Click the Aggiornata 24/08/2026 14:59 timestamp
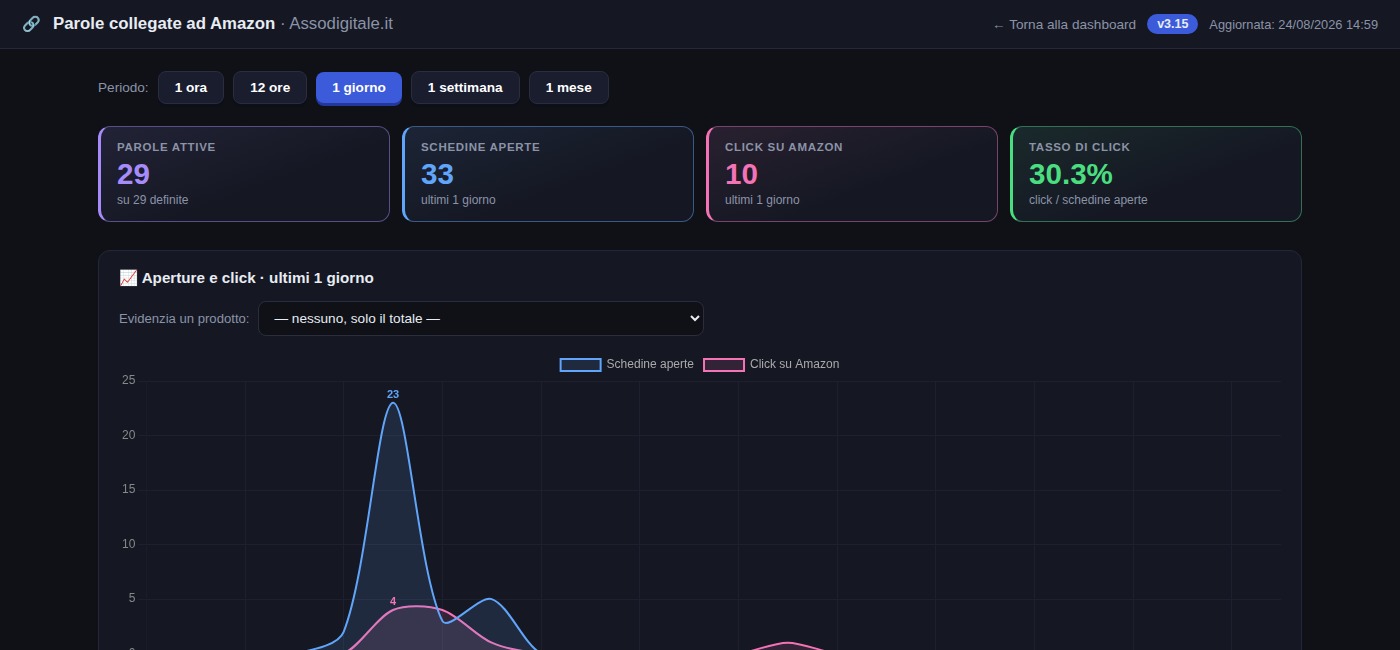This screenshot has width=1400, height=650. 1294,25
